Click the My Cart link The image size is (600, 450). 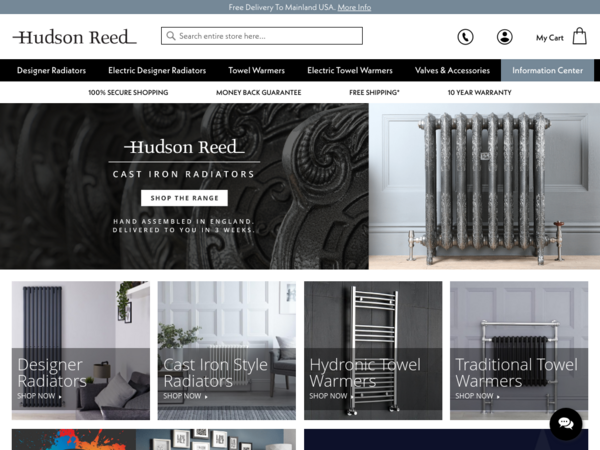[549, 38]
